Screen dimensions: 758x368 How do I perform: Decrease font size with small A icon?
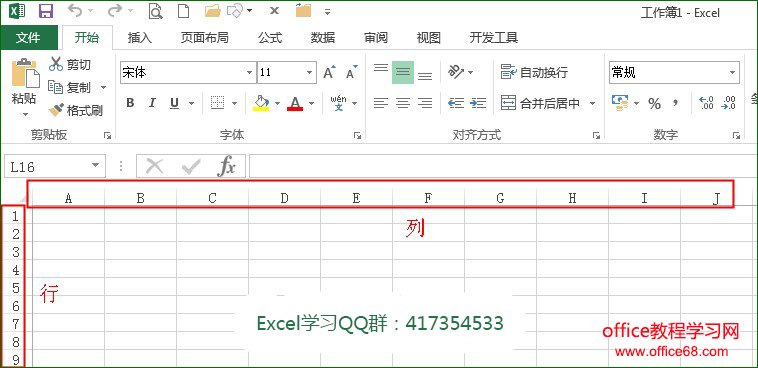(x=351, y=73)
